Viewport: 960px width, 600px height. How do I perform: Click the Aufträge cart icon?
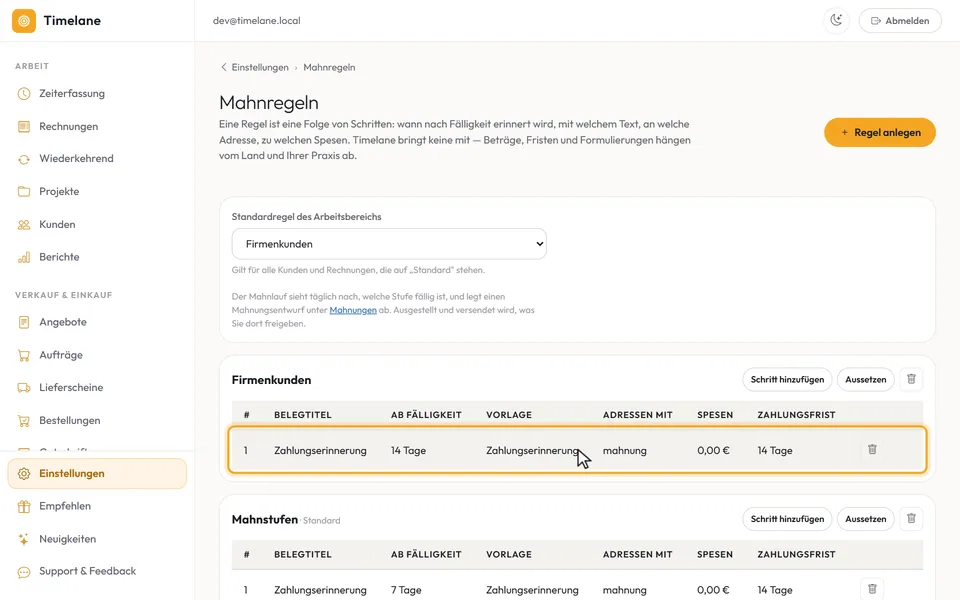pos(24,355)
